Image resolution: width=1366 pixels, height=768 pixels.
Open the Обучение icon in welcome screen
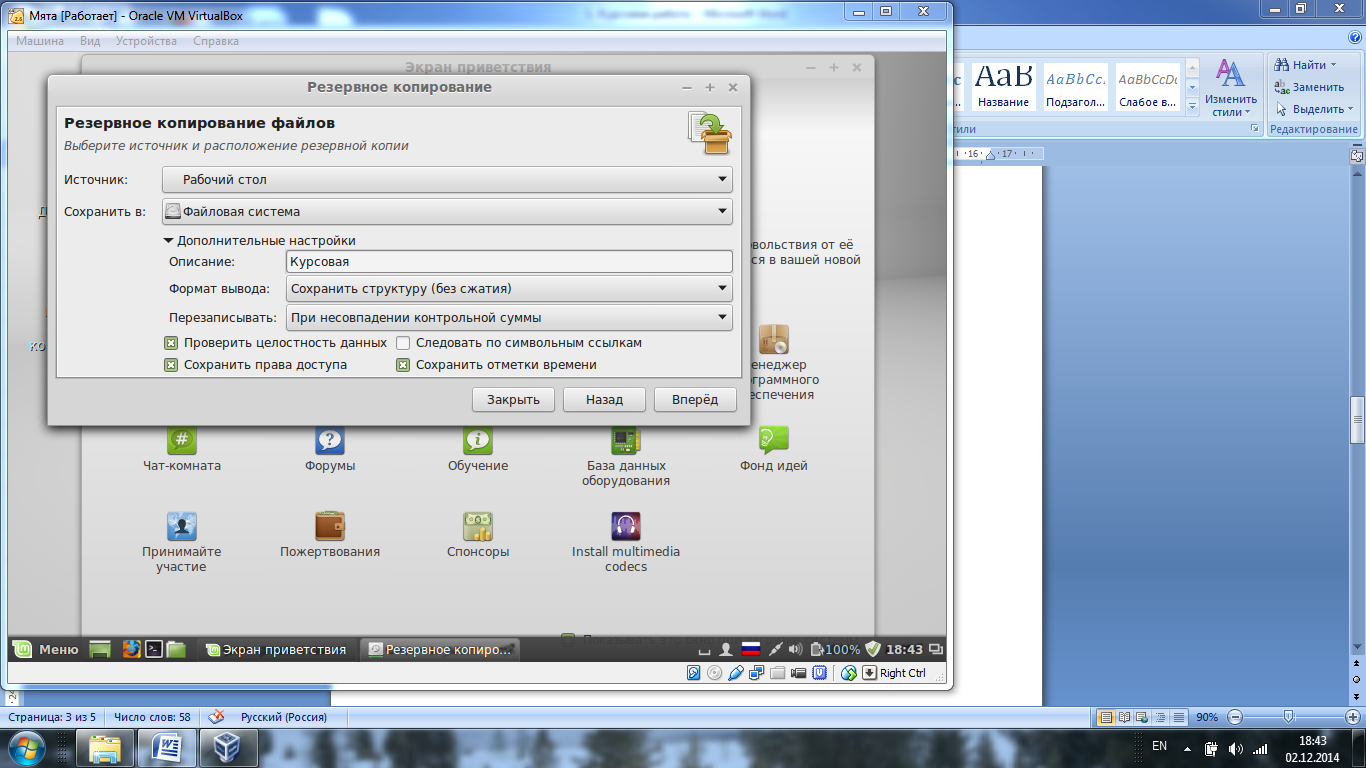point(478,440)
